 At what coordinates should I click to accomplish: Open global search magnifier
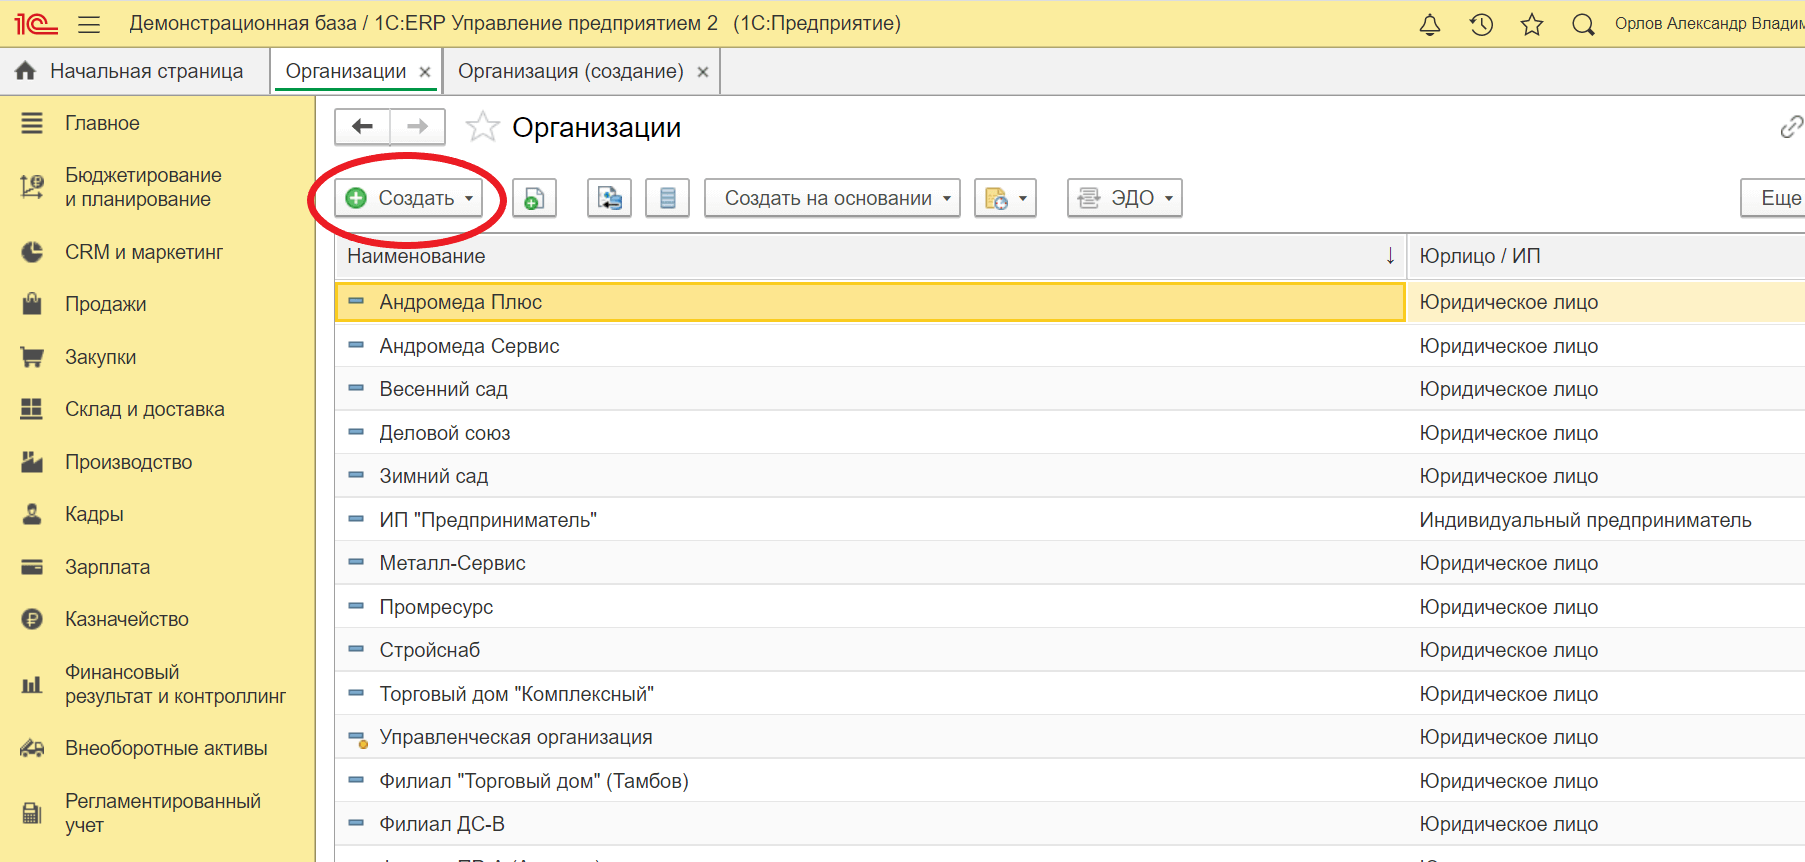tap(1583, 25)
